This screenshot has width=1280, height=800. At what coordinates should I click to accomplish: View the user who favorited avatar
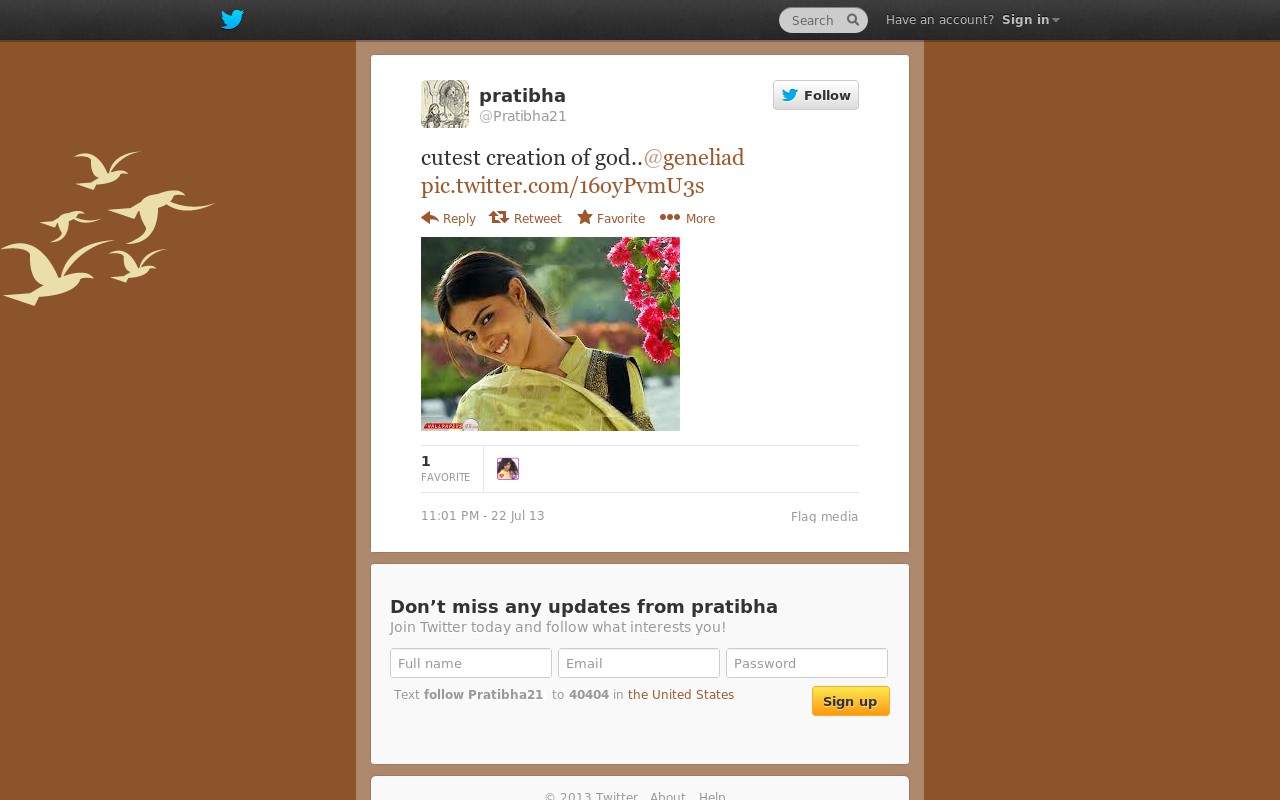coord(508,469)
